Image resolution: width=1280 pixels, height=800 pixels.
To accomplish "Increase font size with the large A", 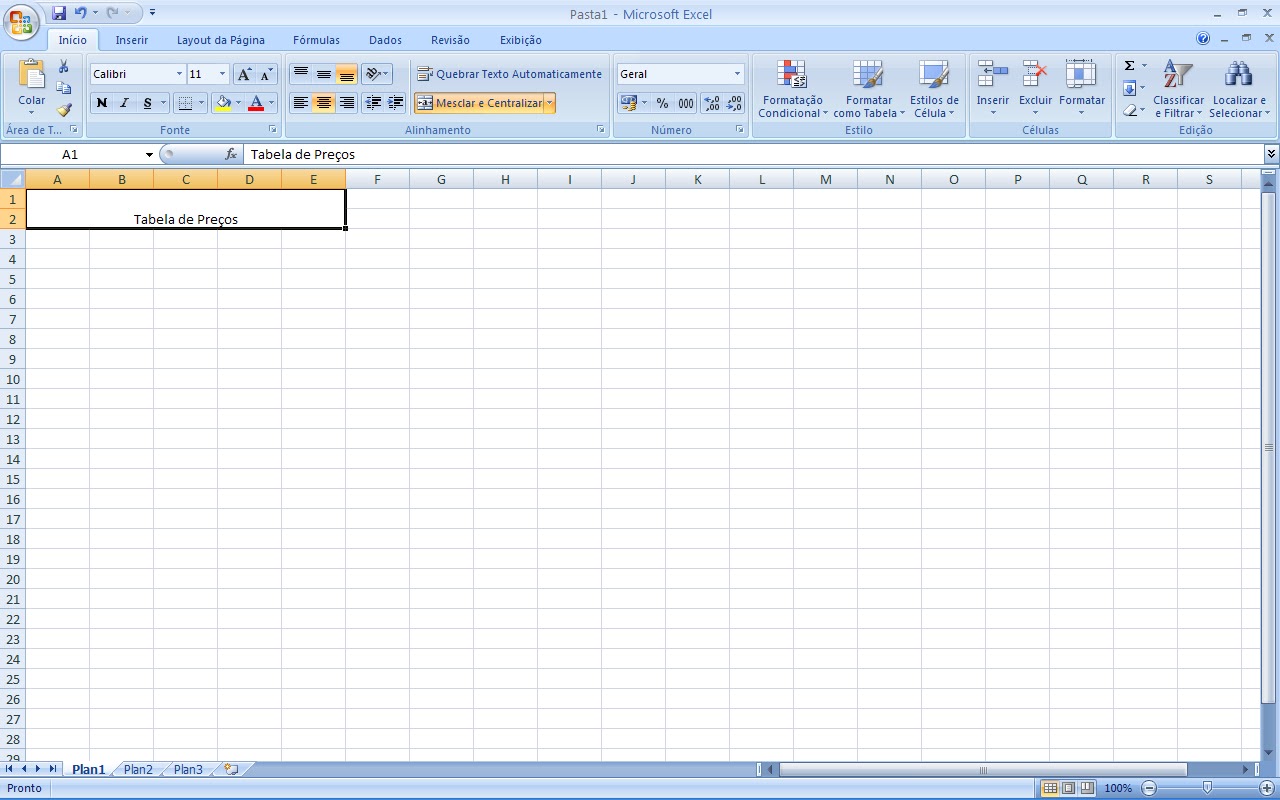I will point(245,74).
